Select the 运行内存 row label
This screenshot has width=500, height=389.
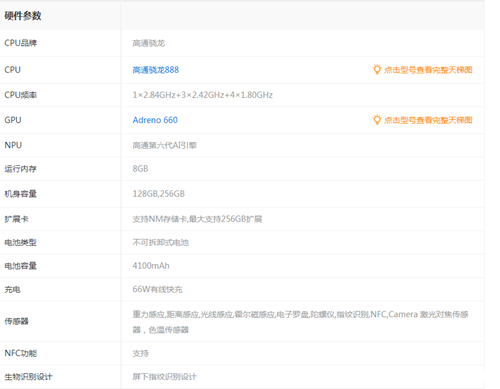pos(20,169)
